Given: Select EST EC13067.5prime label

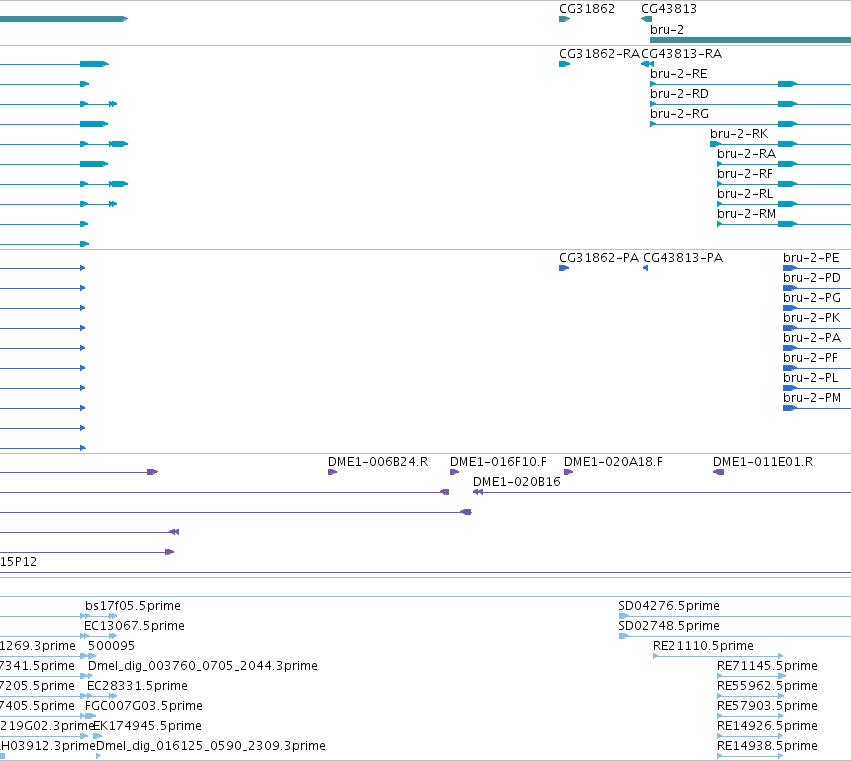Looking at the screenshot, I should [x=134, y=626].
